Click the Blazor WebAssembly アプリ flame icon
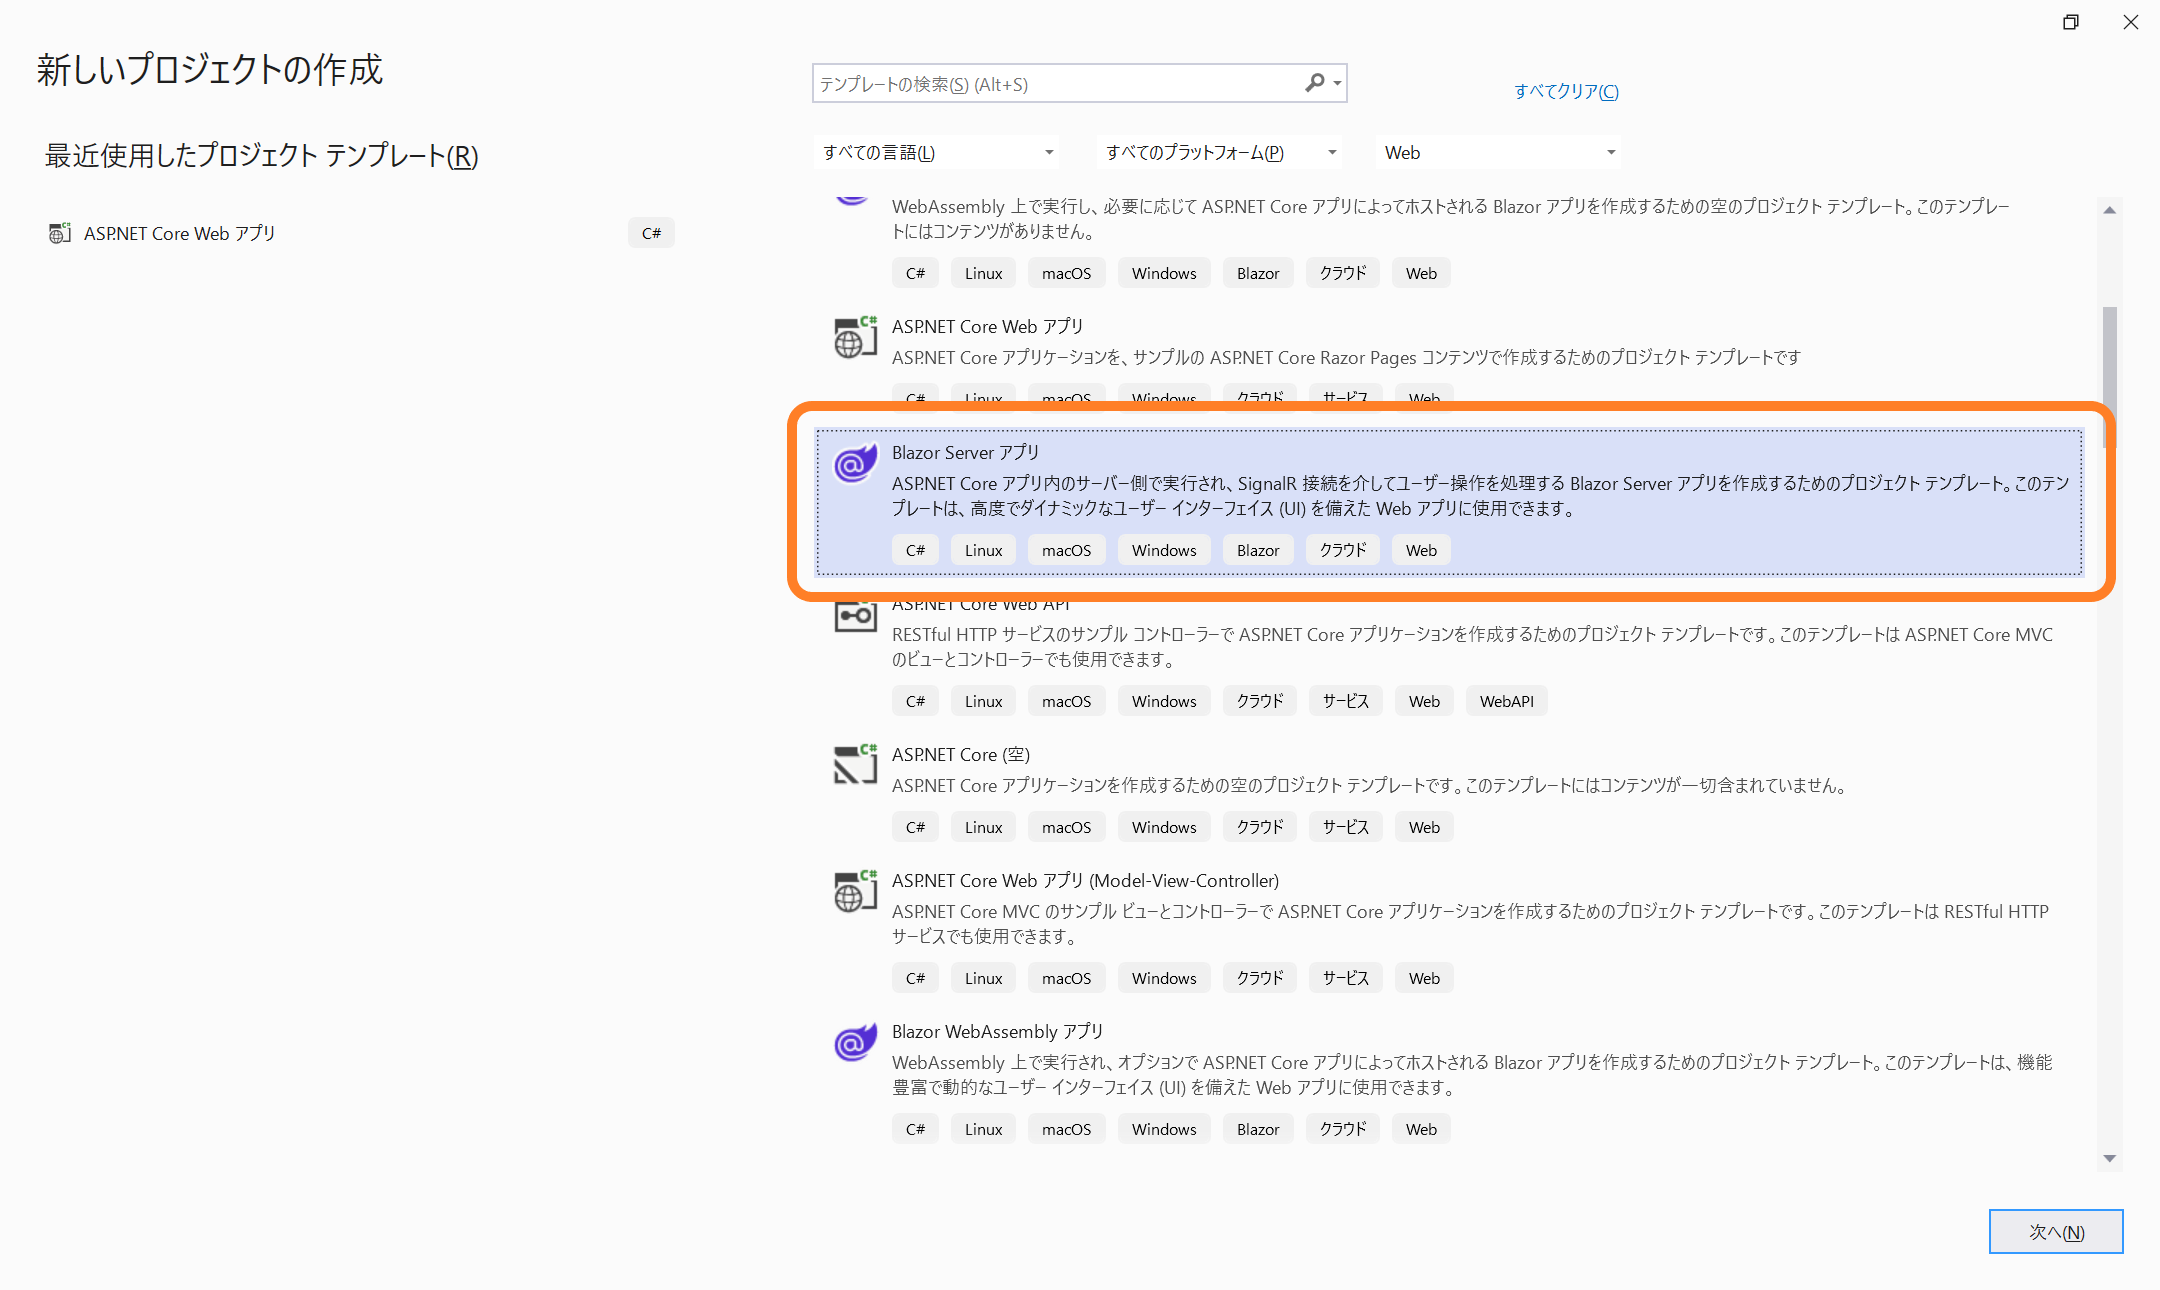2160x1290 pixels. point(855,1042)
